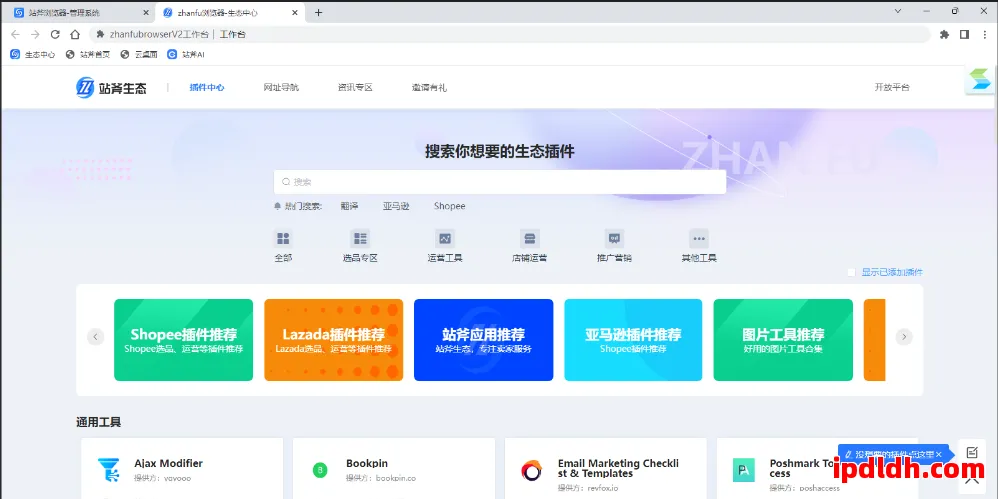Click the carousel next arrow

click(x=904, y=337)
